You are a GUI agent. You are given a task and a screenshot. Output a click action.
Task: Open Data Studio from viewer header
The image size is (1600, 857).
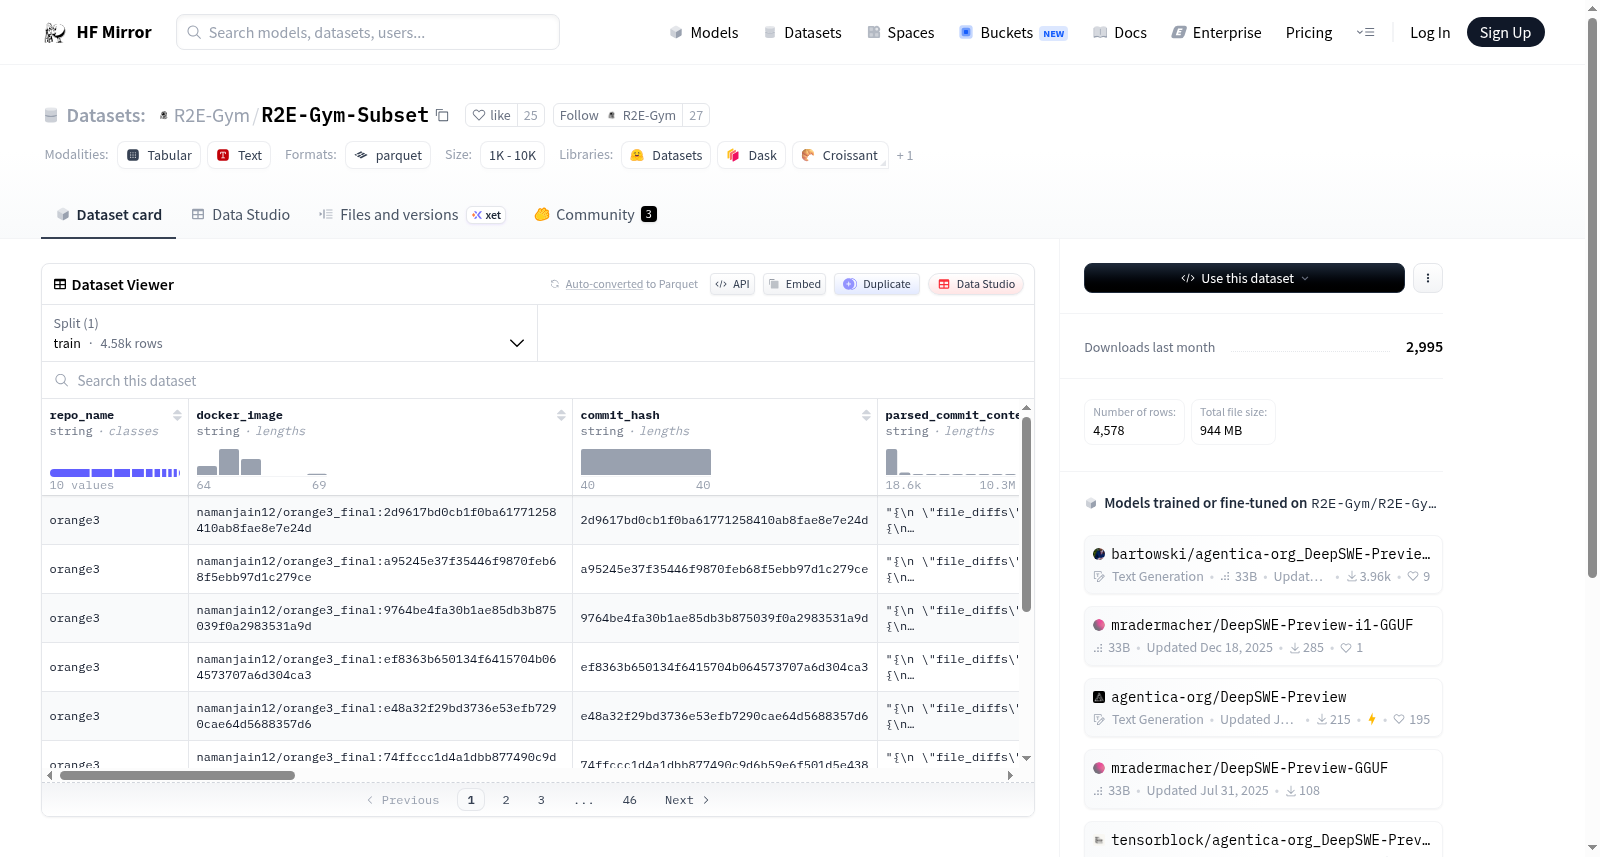(x=976, y=284)
